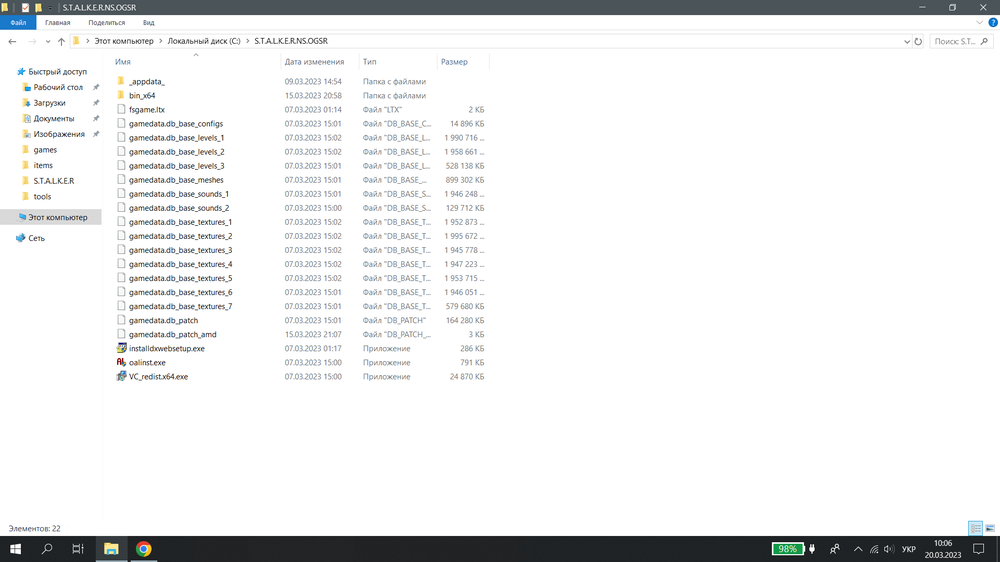Open Google Chrome from taskbar
Viewport: 1000px width, 562px height.
pos(143,549)
